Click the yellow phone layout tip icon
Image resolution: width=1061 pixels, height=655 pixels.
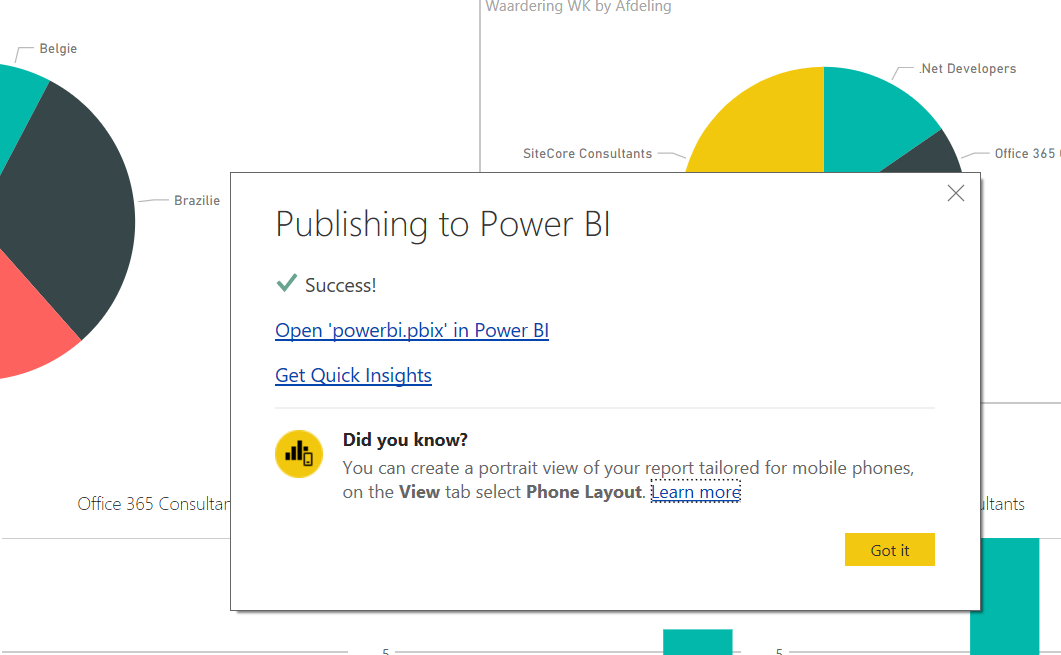pos(299,454)
